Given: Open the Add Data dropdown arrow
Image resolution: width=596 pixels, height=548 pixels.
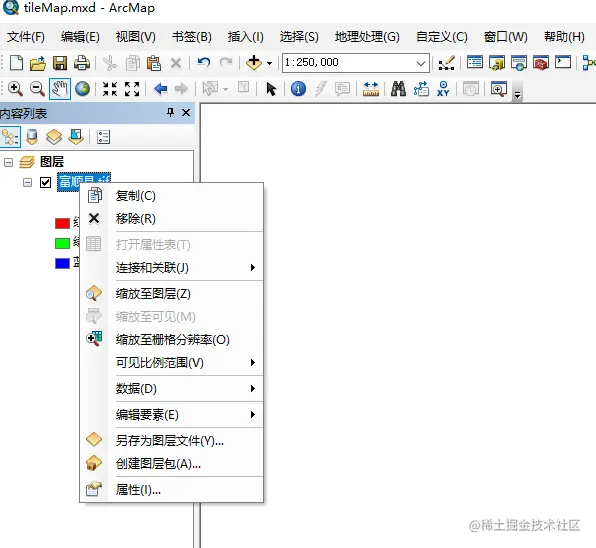Looking at the screenshot, I should [x=269, y=63].
